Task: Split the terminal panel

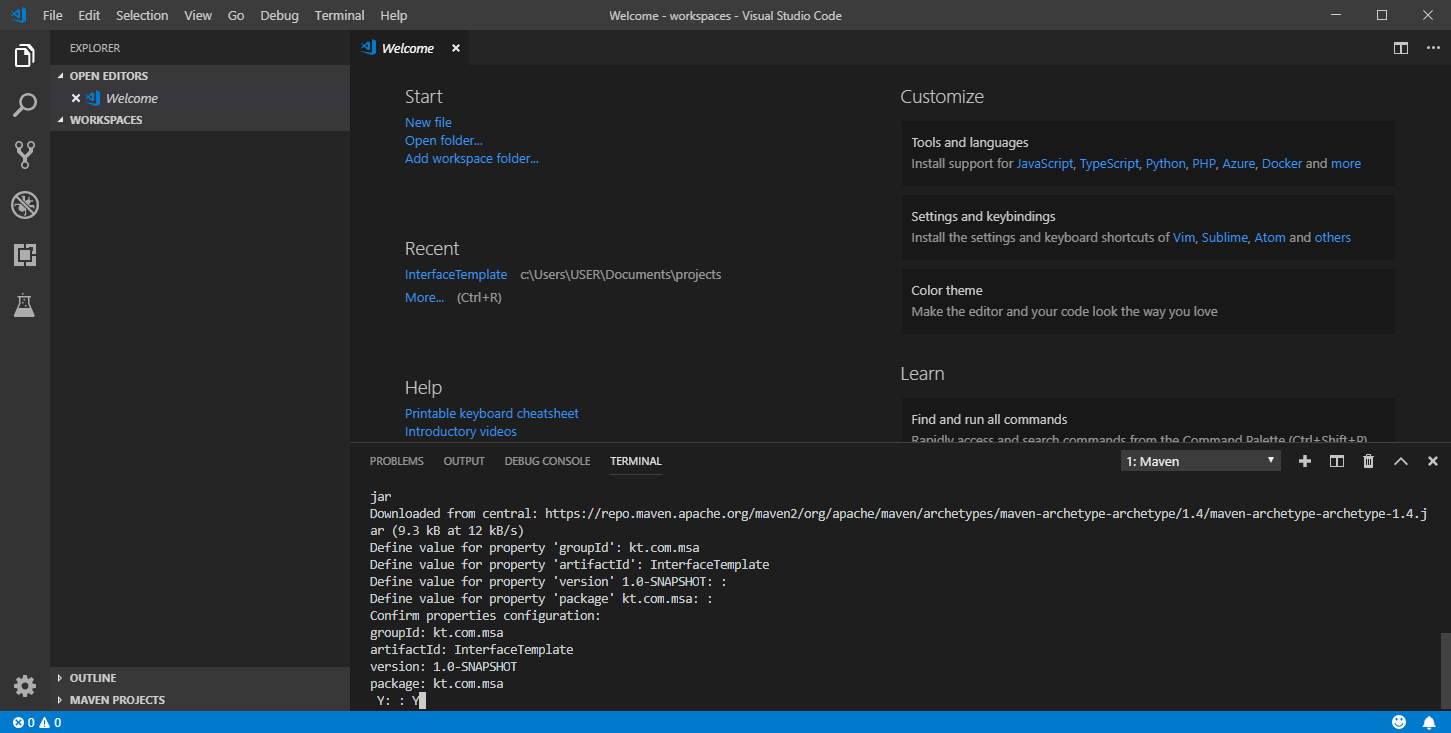Action: (x=1337, y=461)
